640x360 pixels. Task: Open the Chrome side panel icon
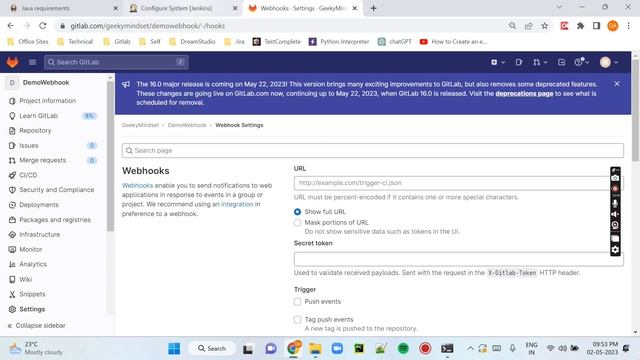click(596, 26)
